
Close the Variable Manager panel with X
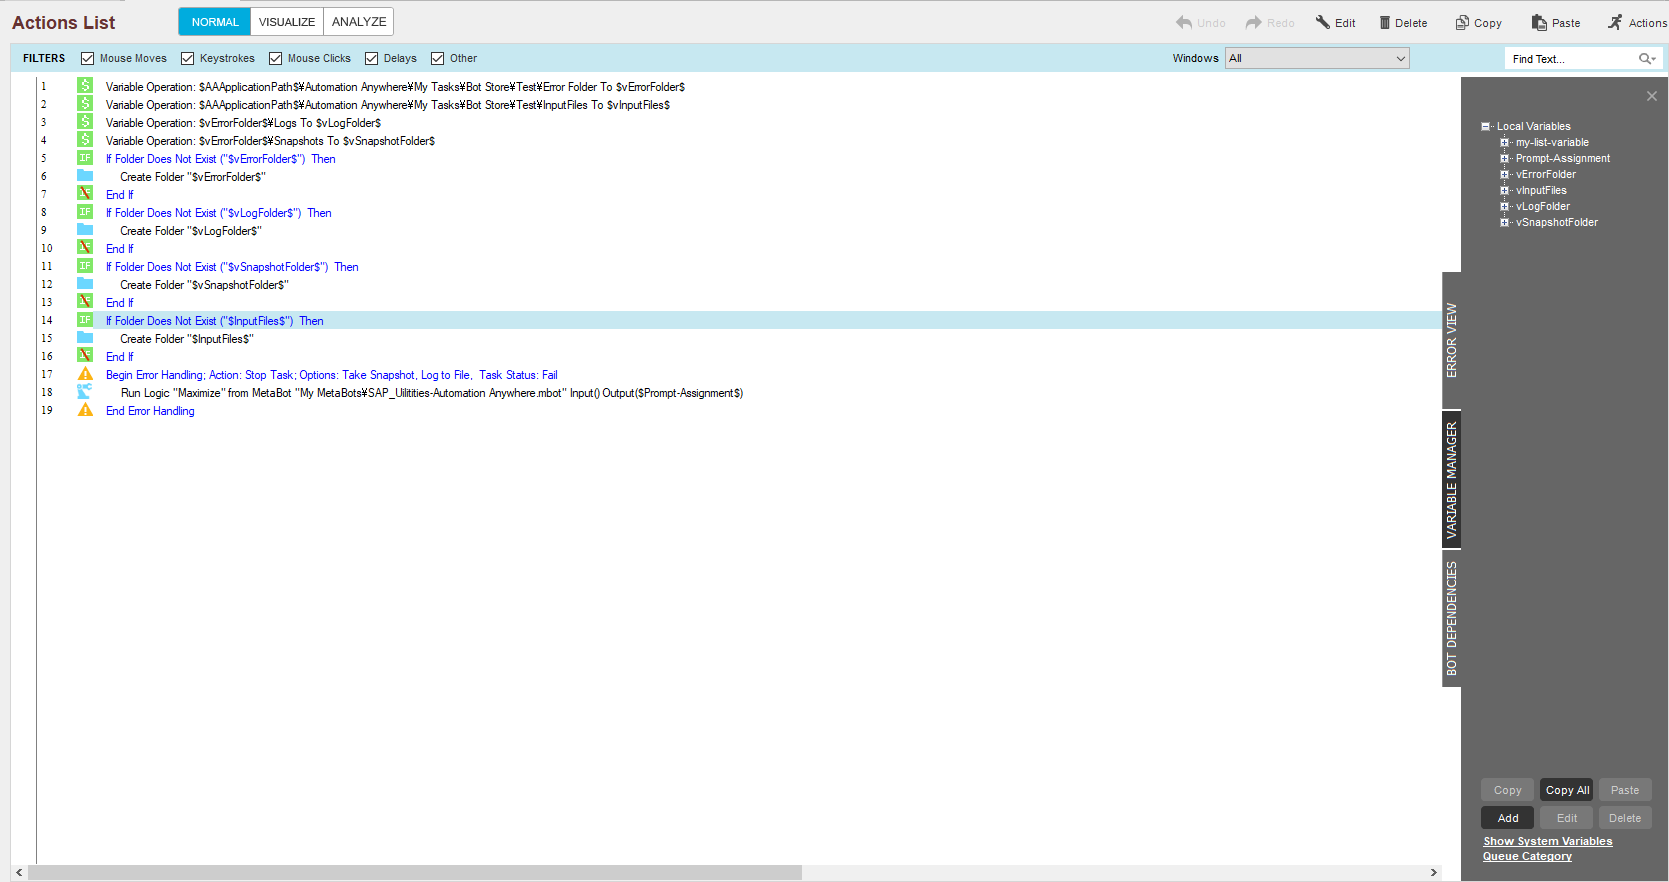[x=1652, y=96]
